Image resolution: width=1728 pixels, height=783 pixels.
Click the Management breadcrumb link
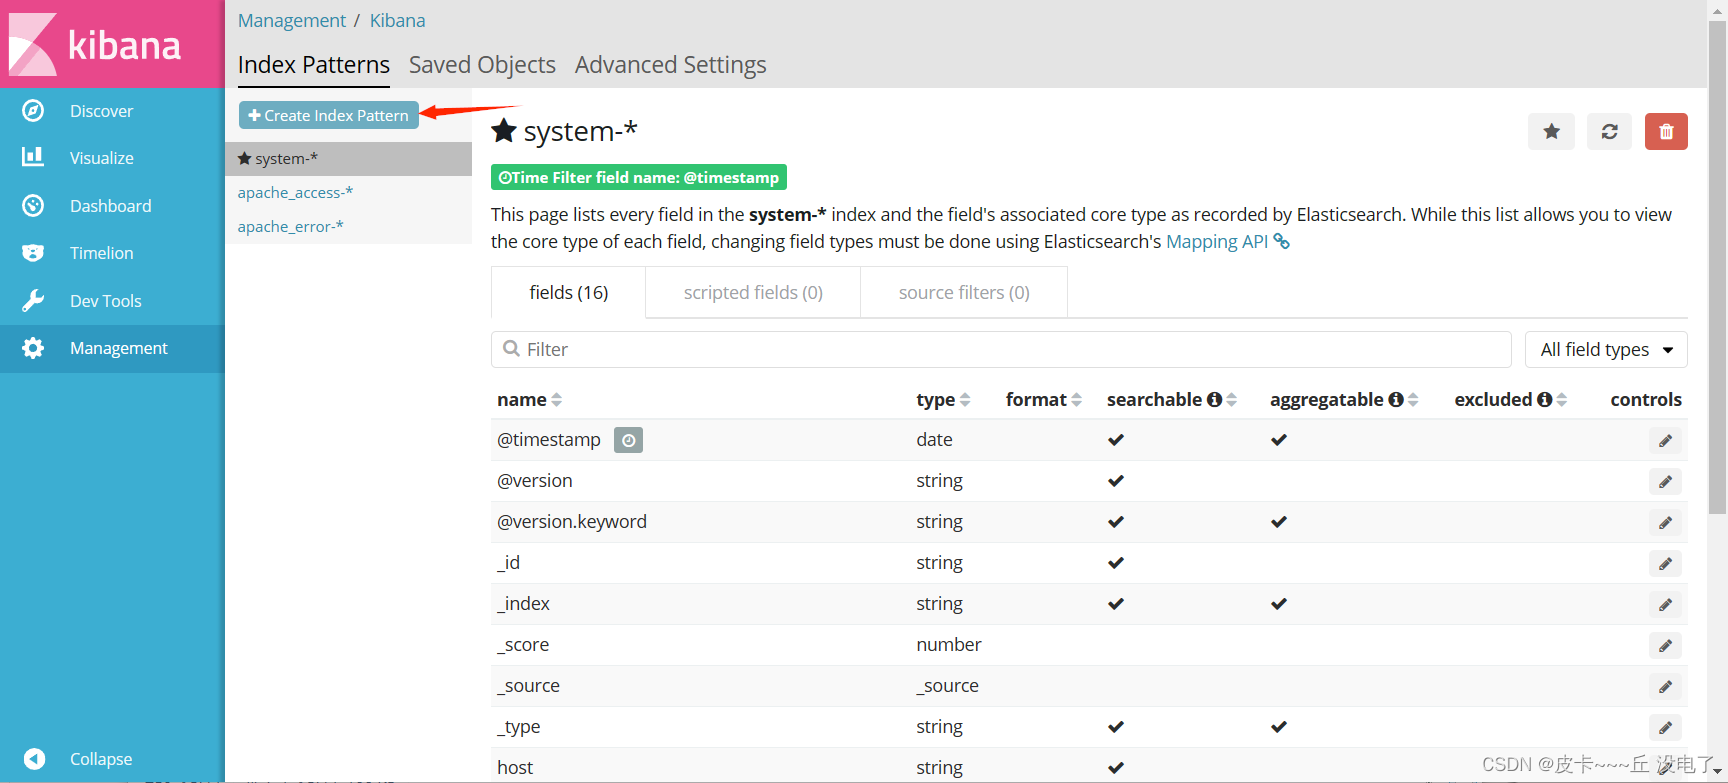pos(291,20)
